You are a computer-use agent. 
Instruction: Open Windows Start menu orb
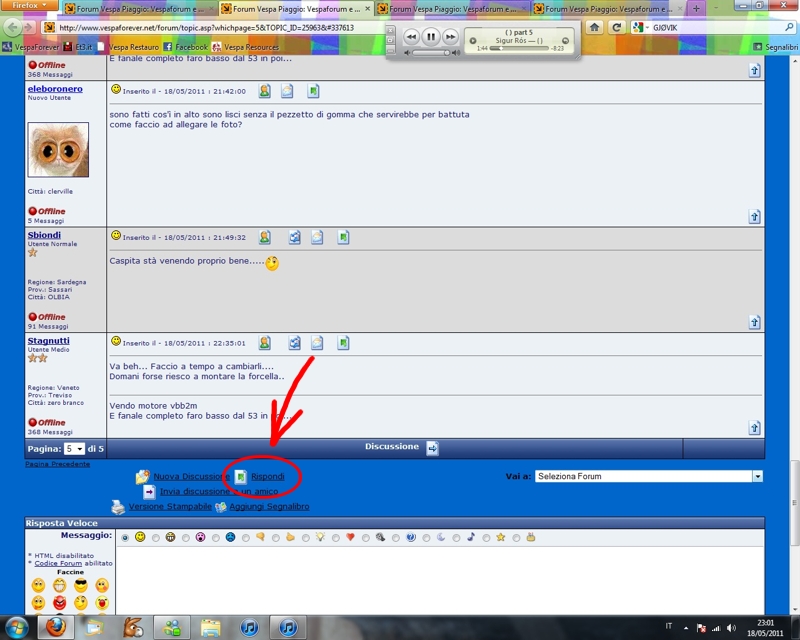pyautogui.click(x=16, y=627)
